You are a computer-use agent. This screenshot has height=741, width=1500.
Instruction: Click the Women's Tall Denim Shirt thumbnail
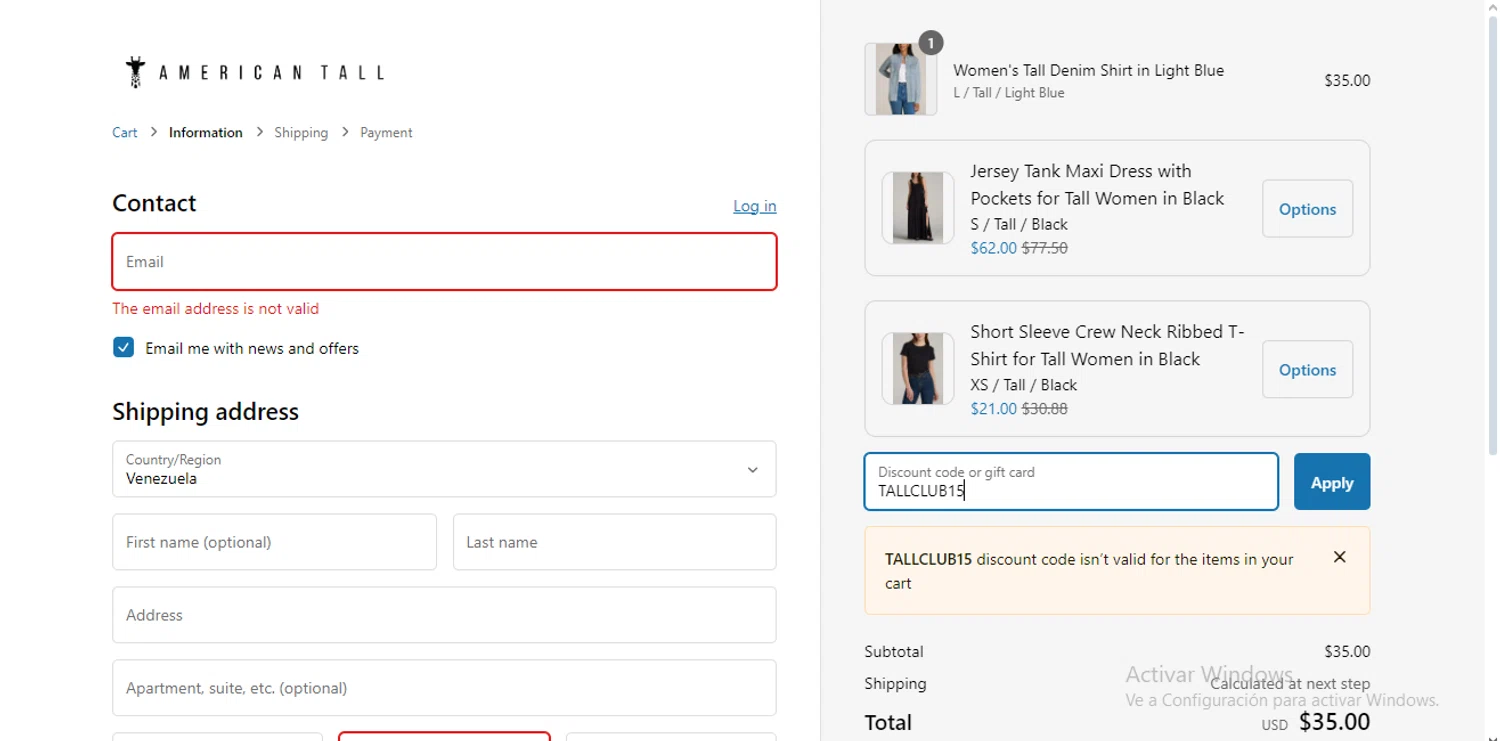(901, 79)
